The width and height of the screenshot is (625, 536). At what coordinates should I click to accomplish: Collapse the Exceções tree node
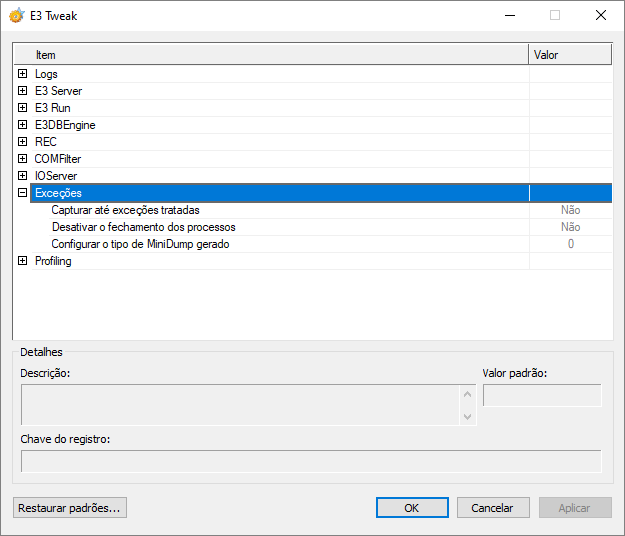coord(22,193)
